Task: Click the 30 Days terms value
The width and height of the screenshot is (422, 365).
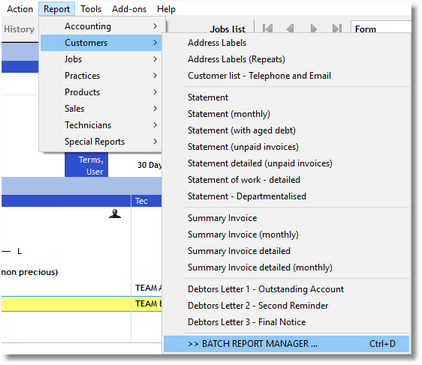Action: pos(150,165)
